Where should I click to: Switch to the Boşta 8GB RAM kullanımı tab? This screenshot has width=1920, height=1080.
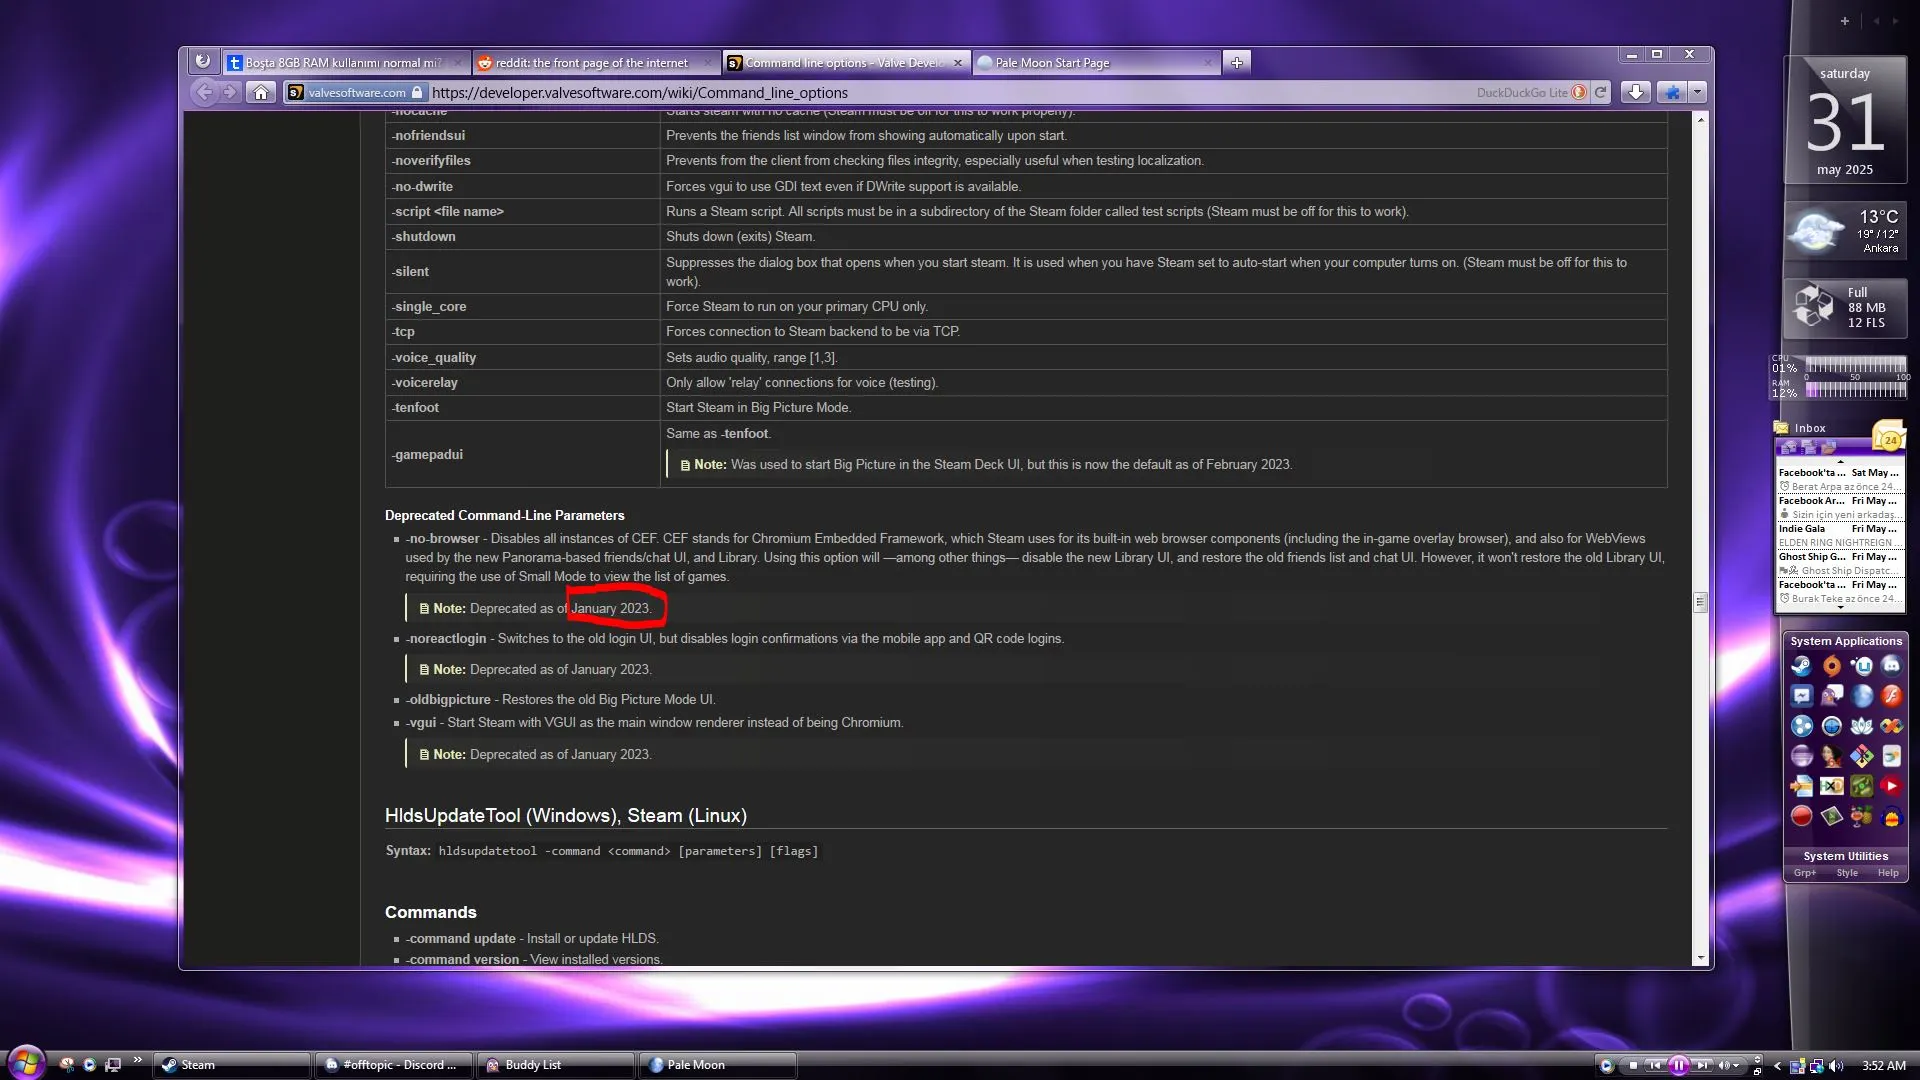pyautogui.click(x=345, y=62)
